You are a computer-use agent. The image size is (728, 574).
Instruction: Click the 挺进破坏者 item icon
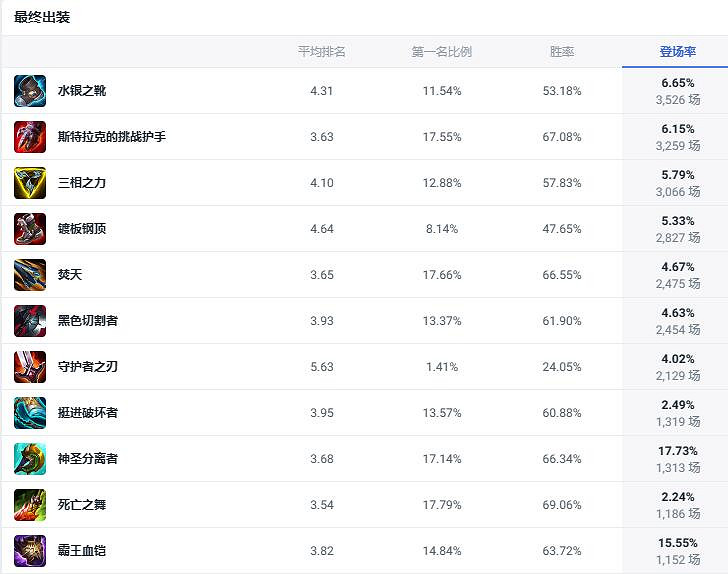(x=30, y=413)
